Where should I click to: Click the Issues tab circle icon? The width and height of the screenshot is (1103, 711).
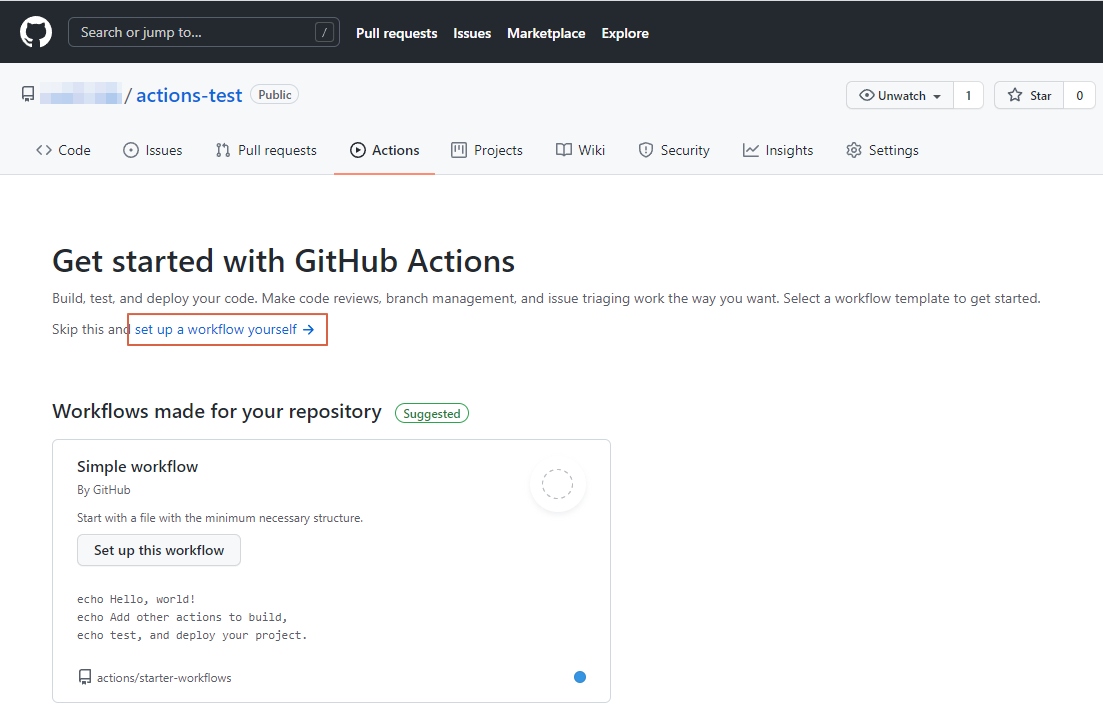pyautogui.click(x=131, y=150)
